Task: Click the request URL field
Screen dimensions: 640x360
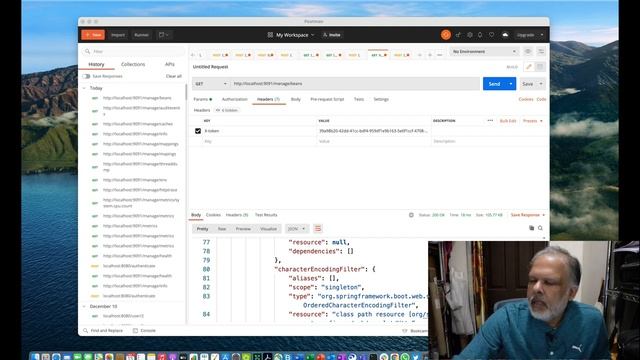Action: click(x=355, y=84)
